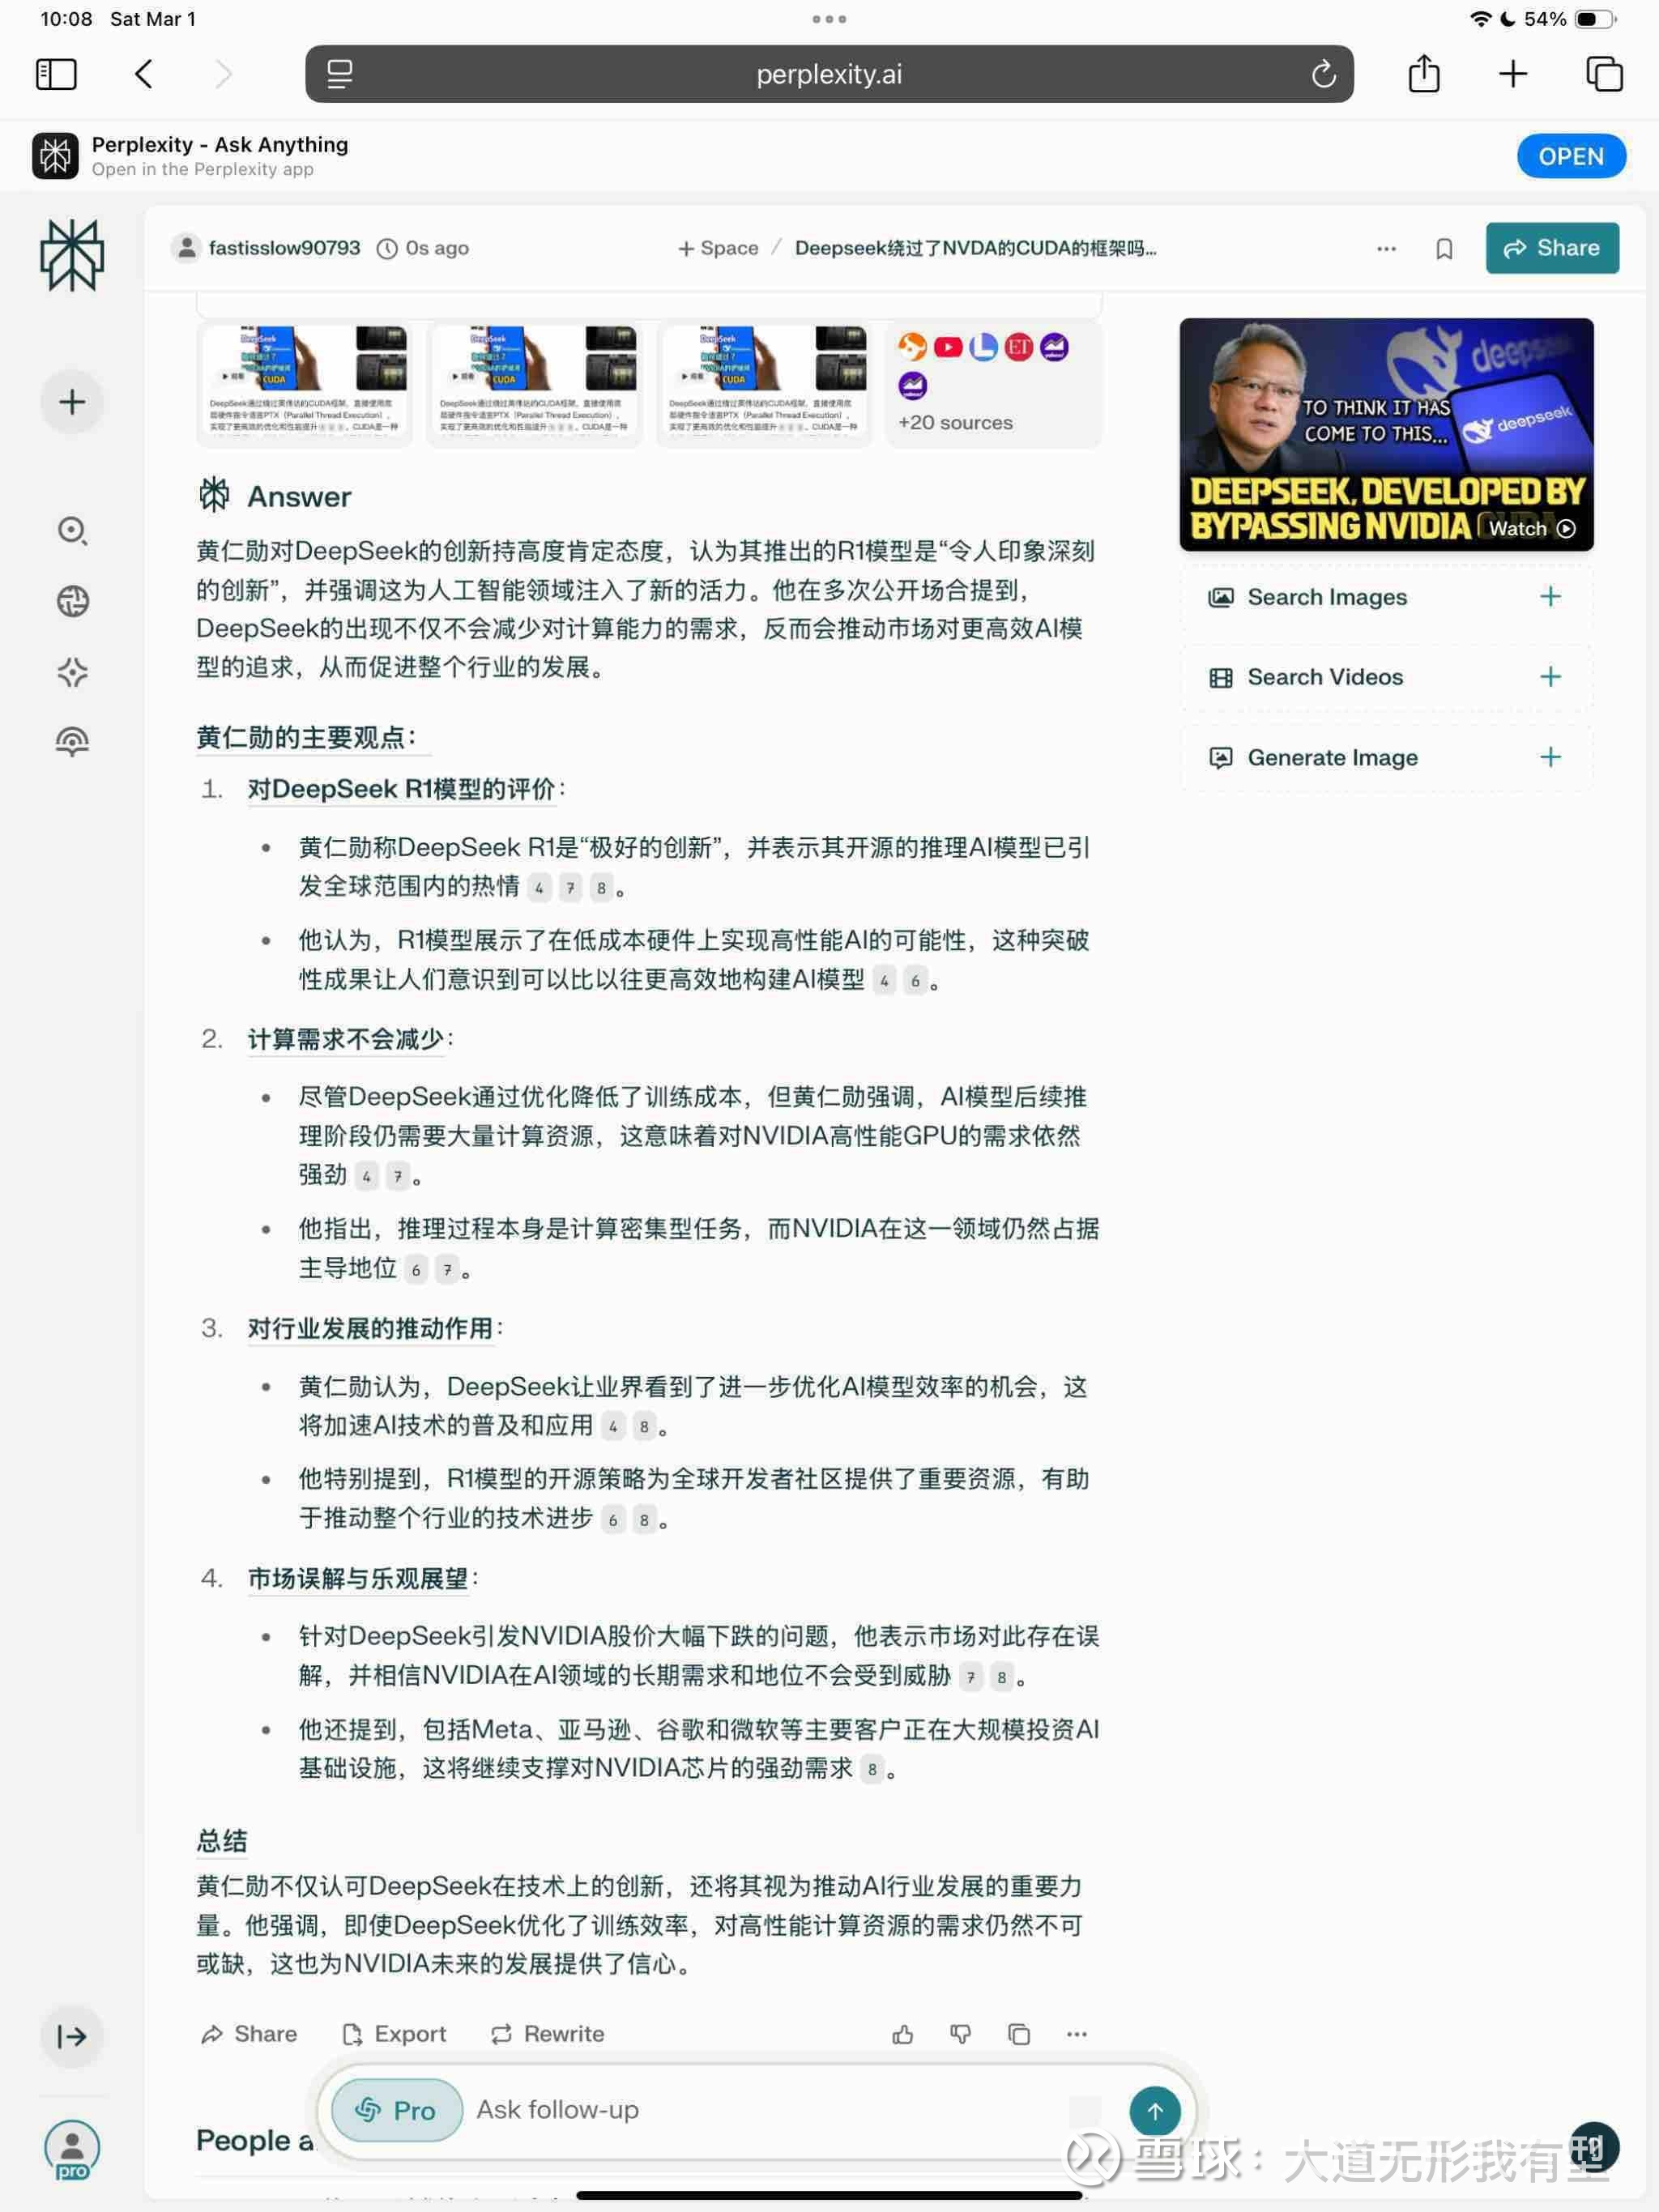The width and height of the screenshot is (1659, 2212).
Task: Expand Generate Image option
Action: [1386, 757]
